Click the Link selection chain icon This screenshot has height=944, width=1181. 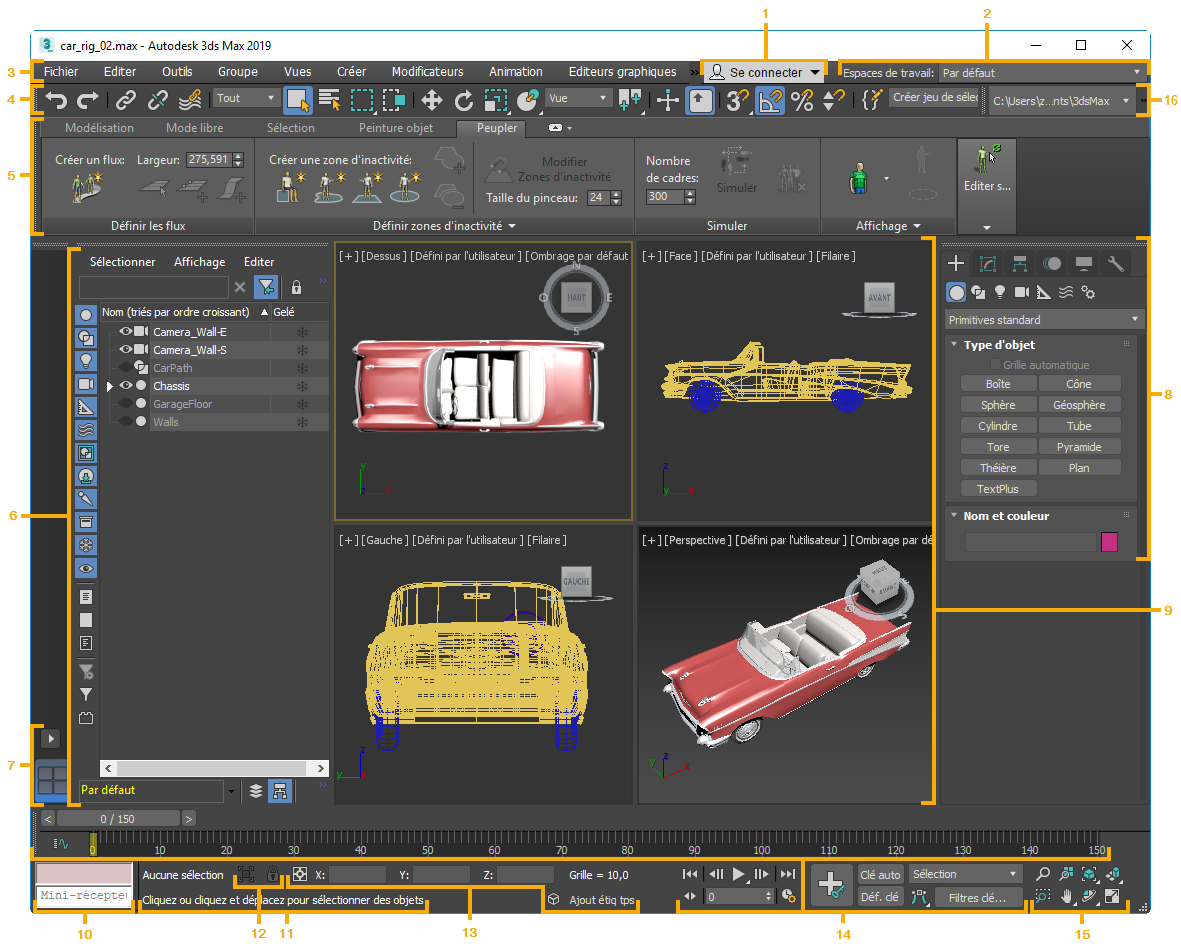(x=125, y=99)
